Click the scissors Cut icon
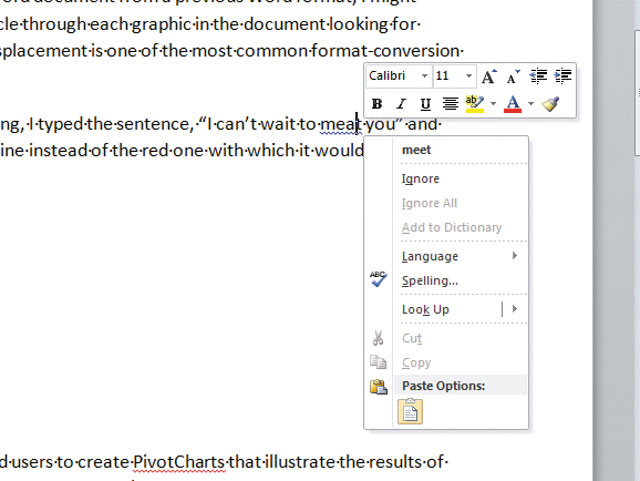This screenshot has width=640, height=481. tap(378, 338)
